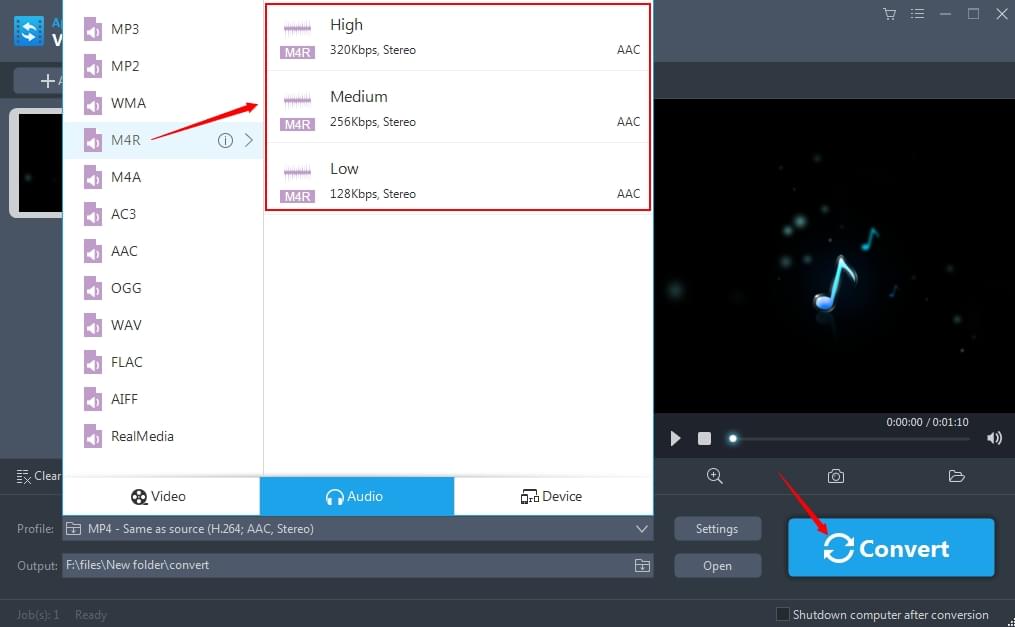
Task: Click the info icon next to M4R
Action: point(225,141)
